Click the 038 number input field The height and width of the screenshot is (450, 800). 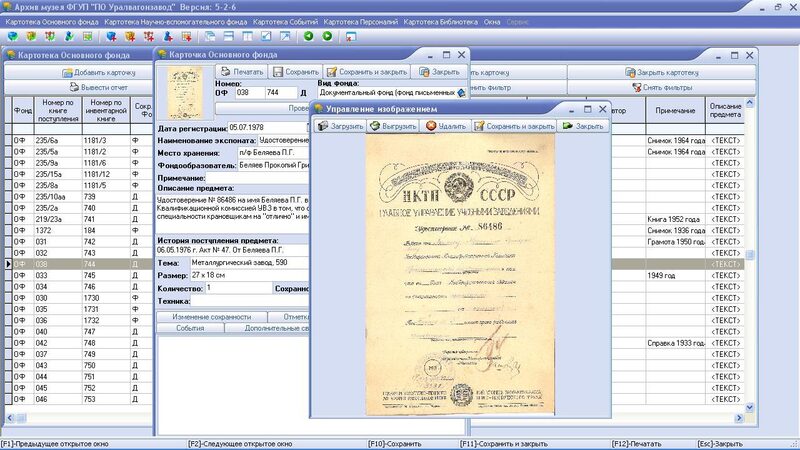tap(250, 93)
